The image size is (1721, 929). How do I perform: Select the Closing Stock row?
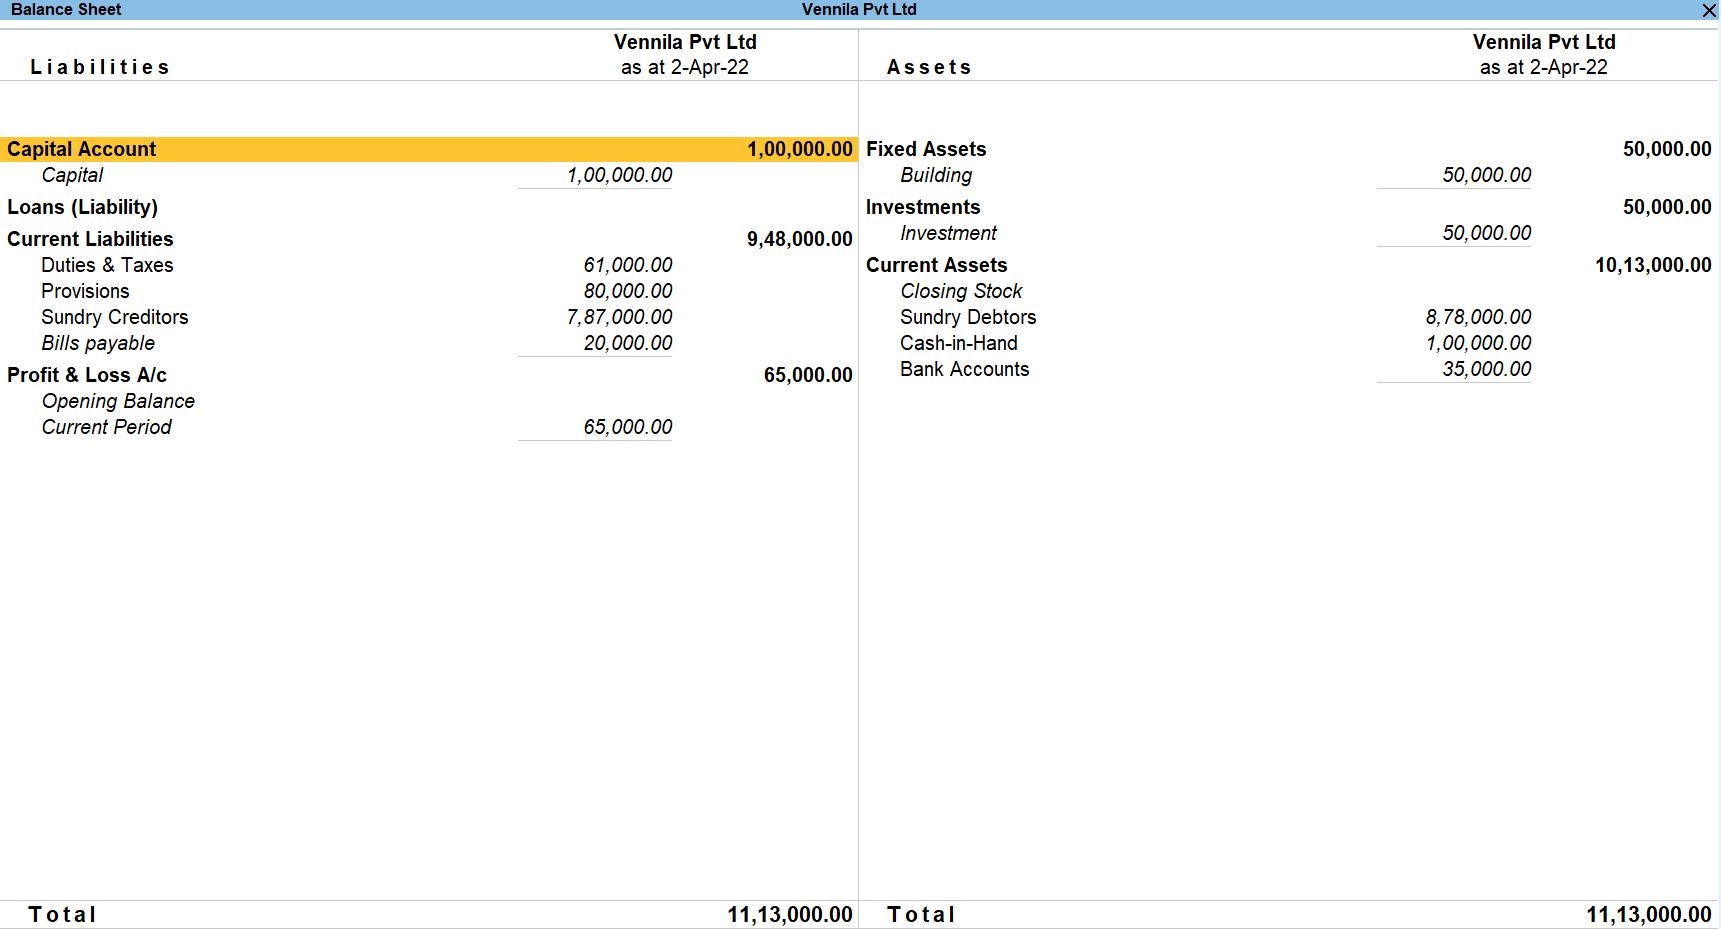pyautogui.click(x=961, y=291)
